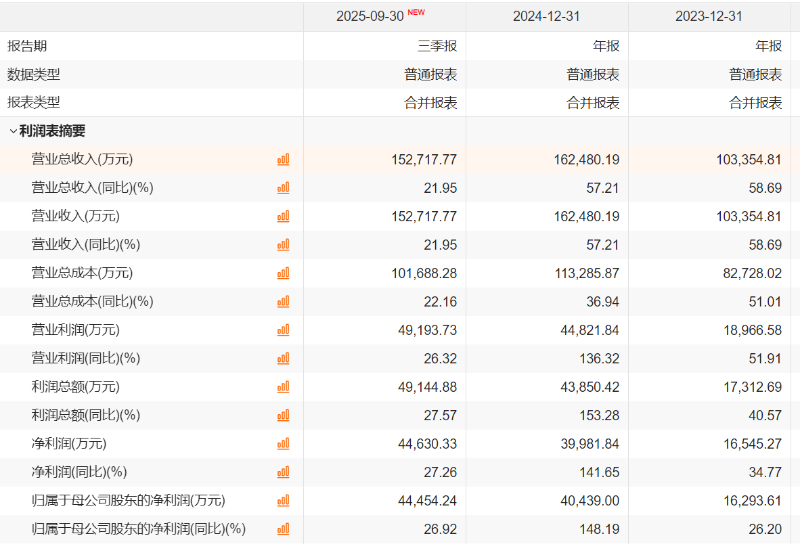
Task: Select the 16,293.61 parent net profit value
Action: (x=753, y=501)
